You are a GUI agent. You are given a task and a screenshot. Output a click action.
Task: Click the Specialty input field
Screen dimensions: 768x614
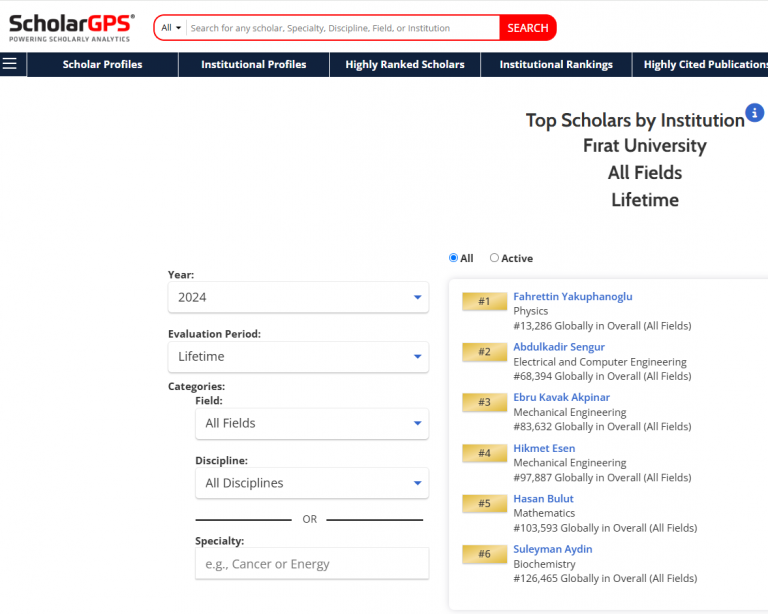tap(312, 564)
